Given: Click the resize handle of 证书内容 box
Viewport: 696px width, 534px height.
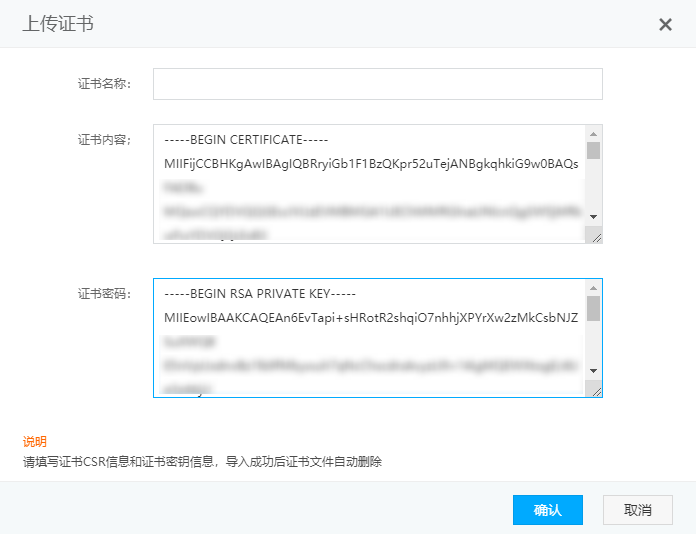Looking at the screenshot, I should coord(596,236).
